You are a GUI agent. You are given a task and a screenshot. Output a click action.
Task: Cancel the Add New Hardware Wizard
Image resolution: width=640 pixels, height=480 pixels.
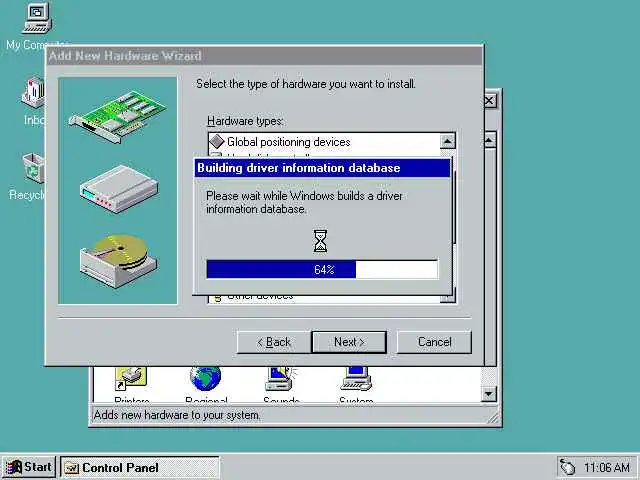point(434,342)
